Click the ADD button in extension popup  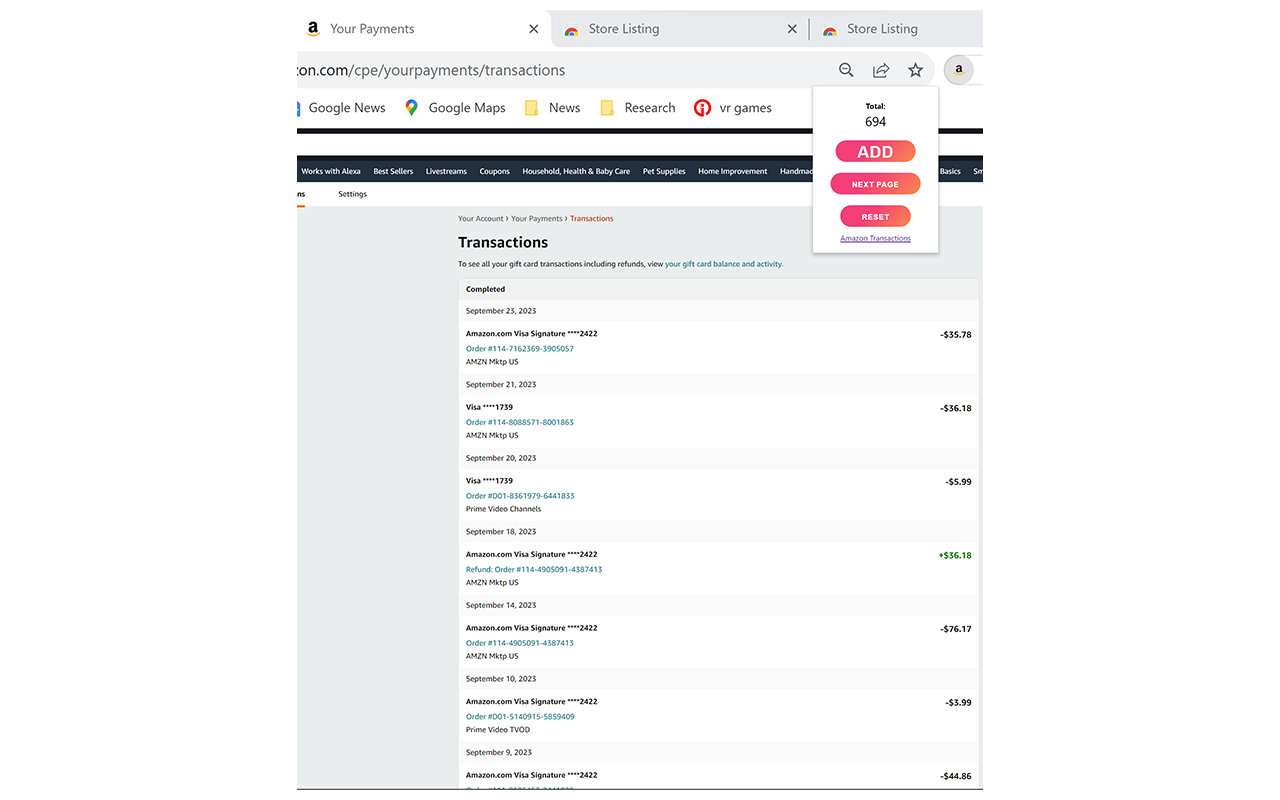[x=875, y=152]
